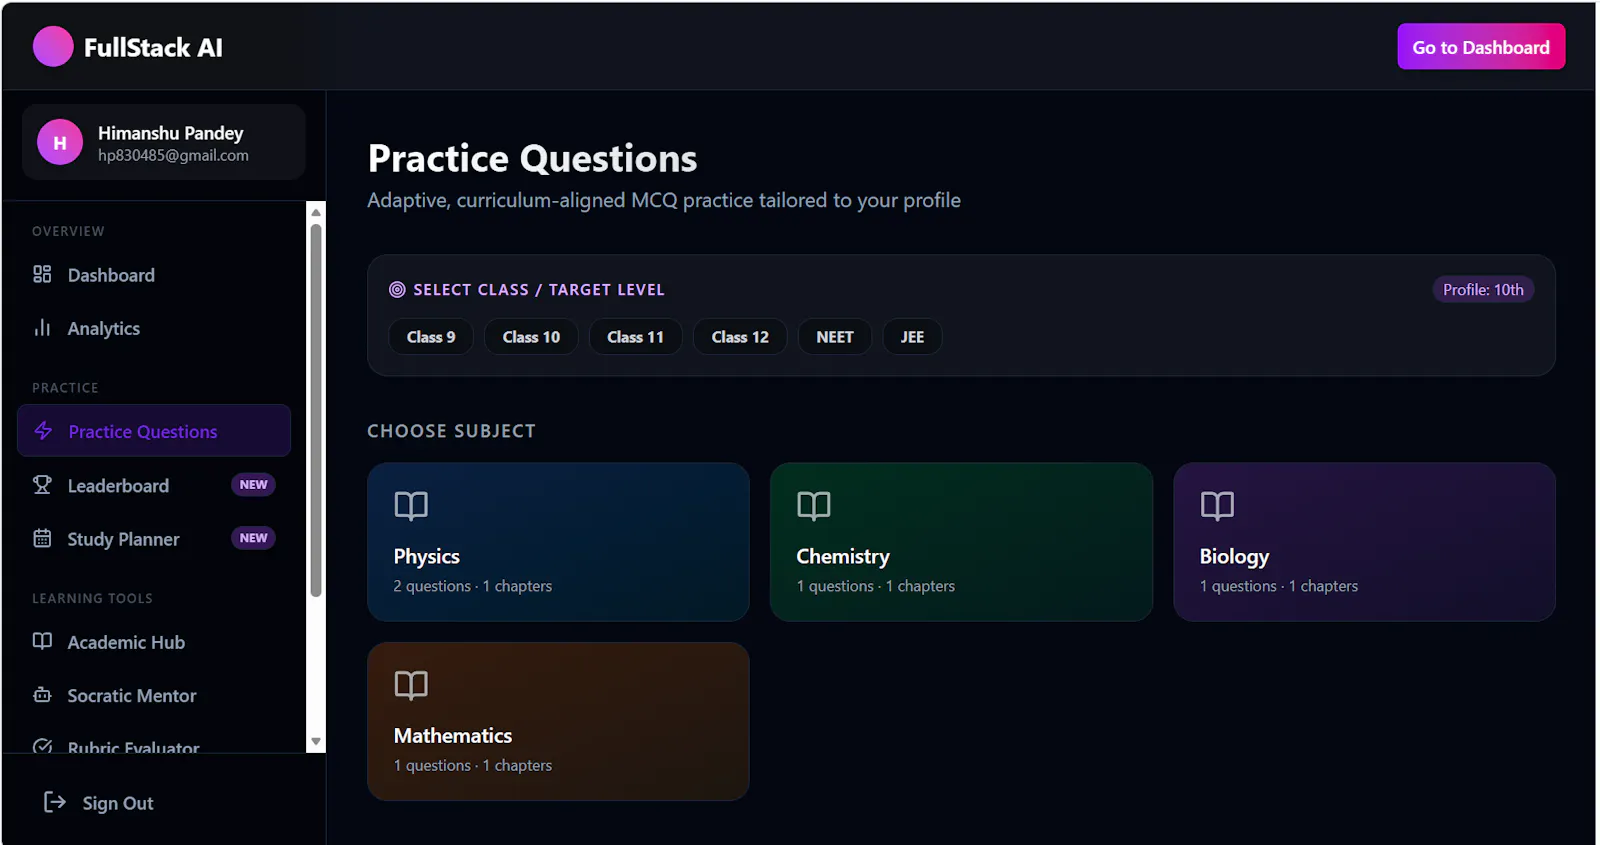The width and height of the screenshot is (1600, 845).
Task: Click the user avatar with letter H
Action: (x=60, y=143)
